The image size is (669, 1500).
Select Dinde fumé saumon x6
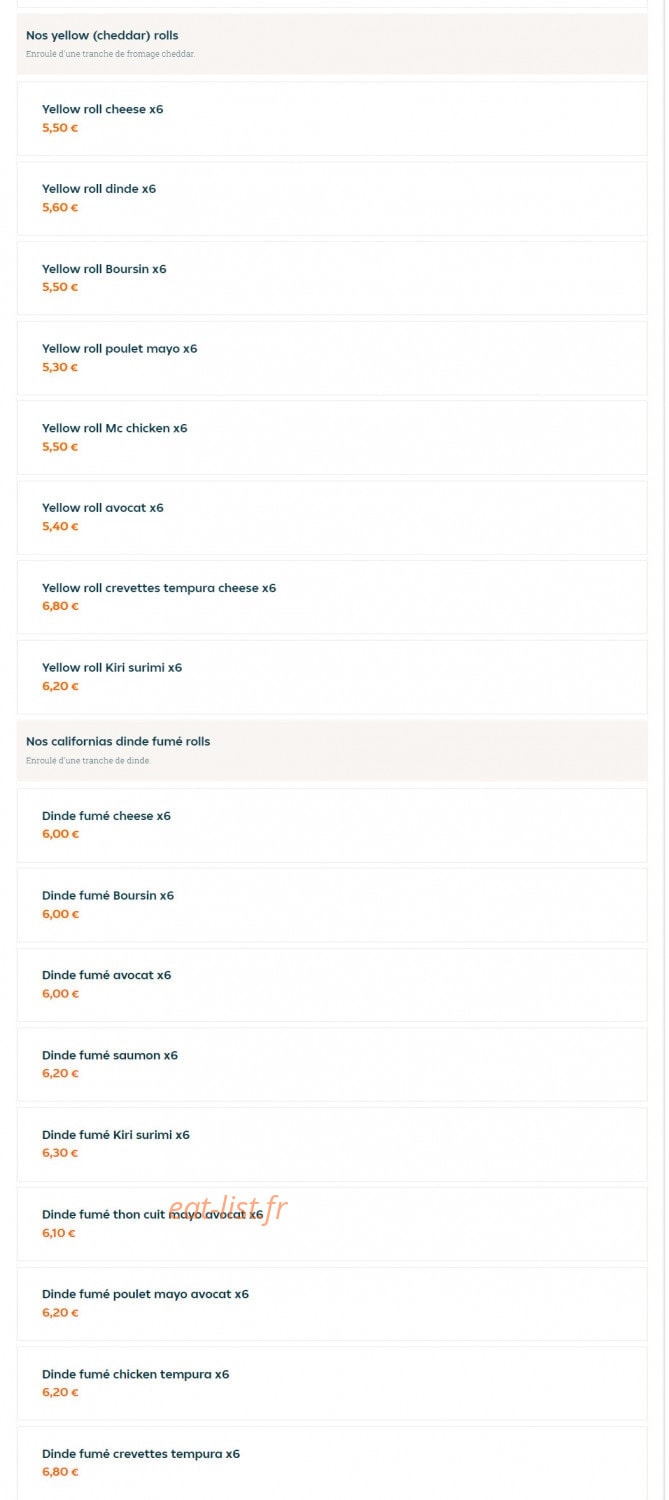332,1064
